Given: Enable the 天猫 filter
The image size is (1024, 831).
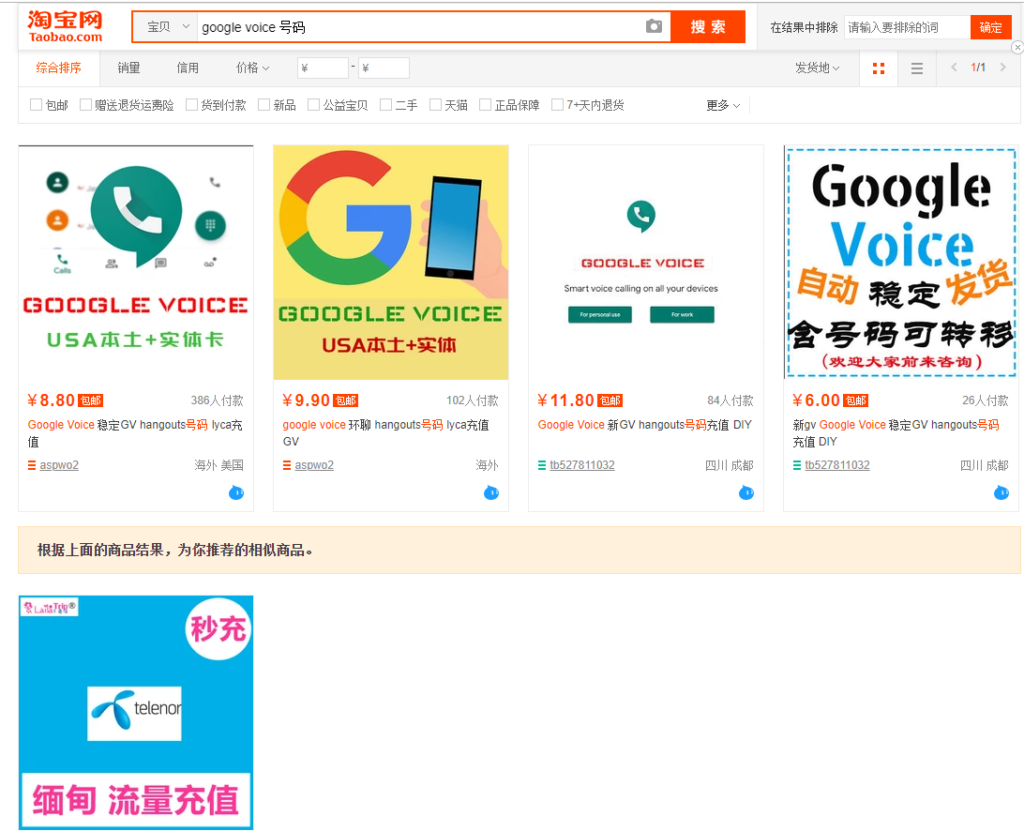Looking at the screenshot, I should [x=436, y=105].
